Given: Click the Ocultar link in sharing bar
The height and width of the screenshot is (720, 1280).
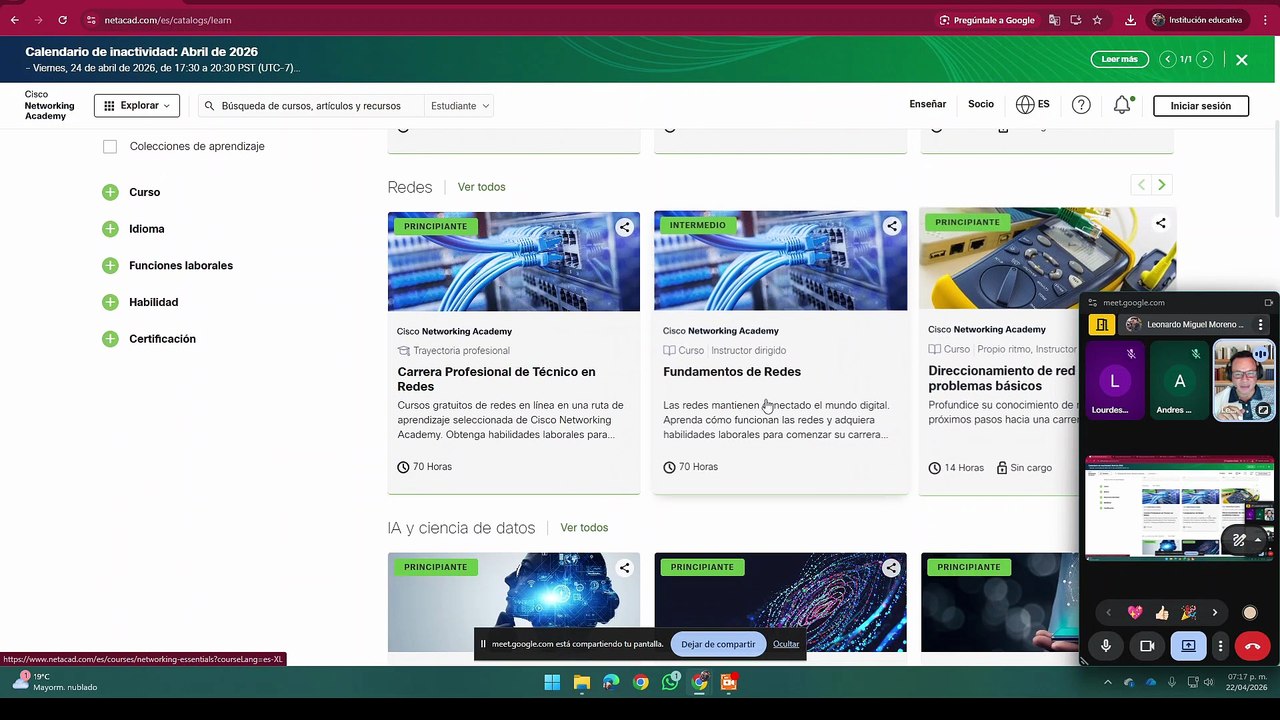Looking at the screenshot, I should point(786,644).
